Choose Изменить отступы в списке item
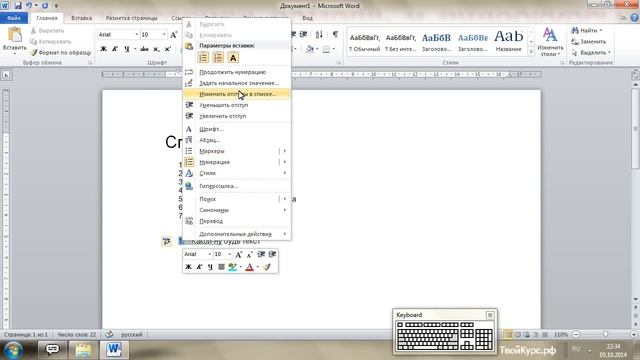Viewport: 640px width, 360px height. click(237, 94)
